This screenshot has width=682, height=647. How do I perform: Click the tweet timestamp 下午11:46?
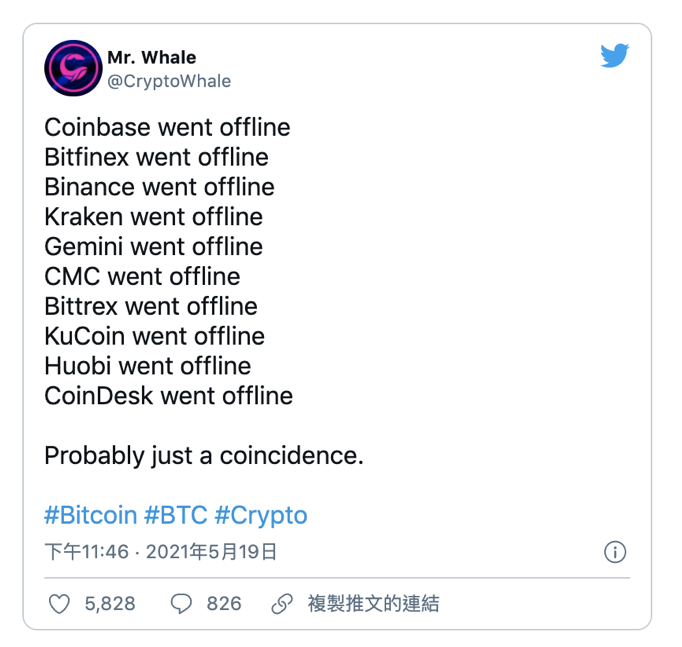tap(87, 552)
